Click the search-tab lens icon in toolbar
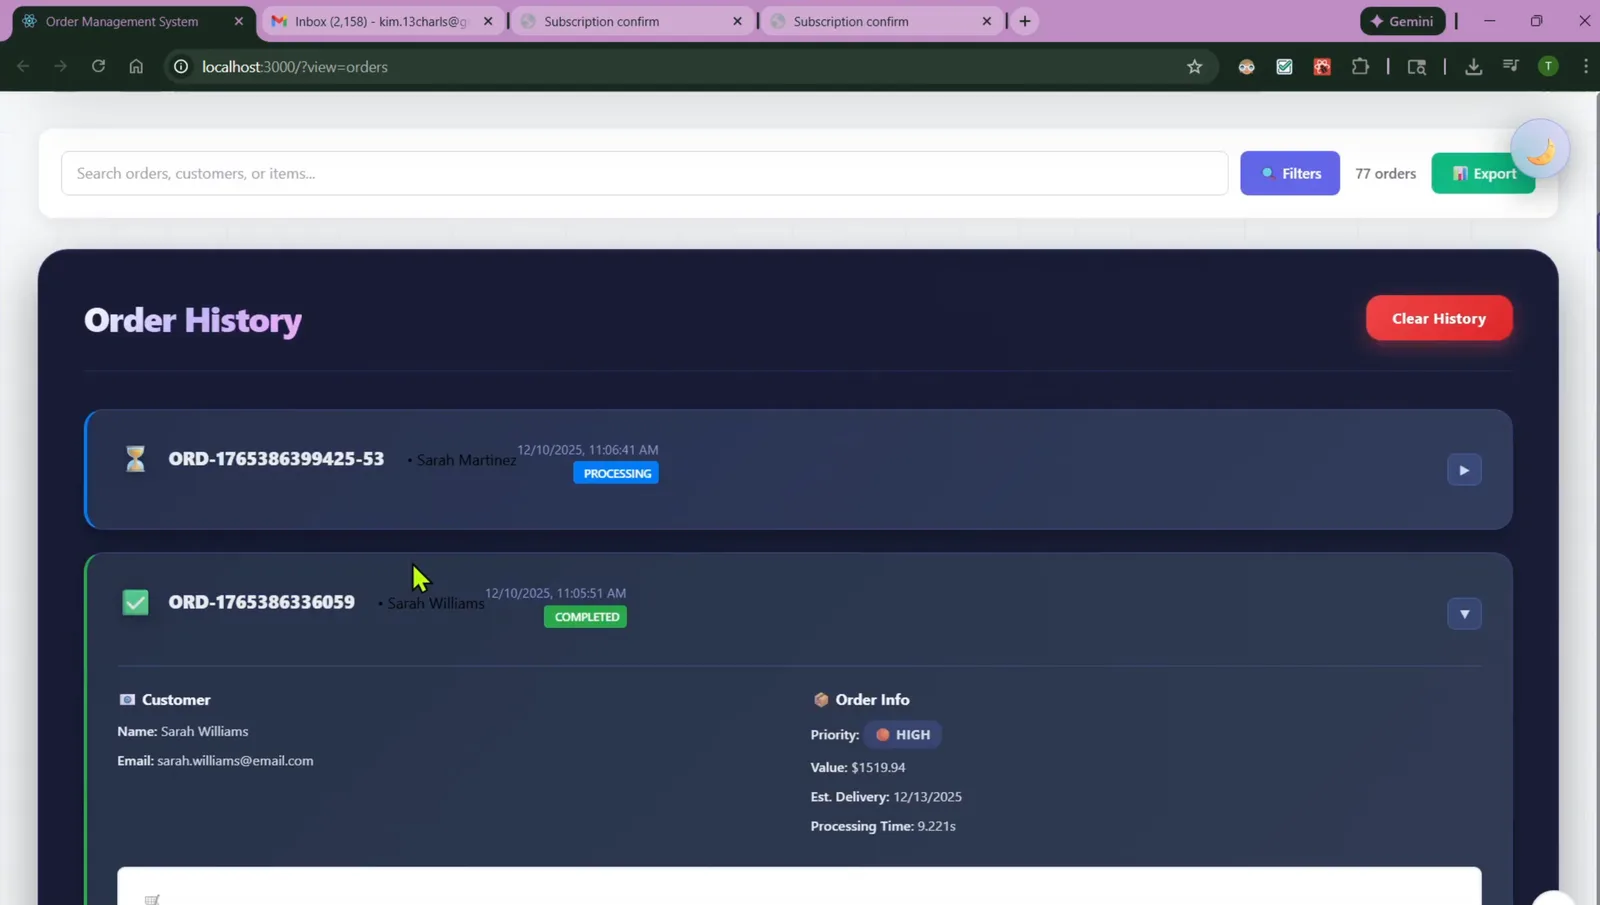Image resolution: width=1600 pixels, height=905 pixels. (x=1417, y=66)
